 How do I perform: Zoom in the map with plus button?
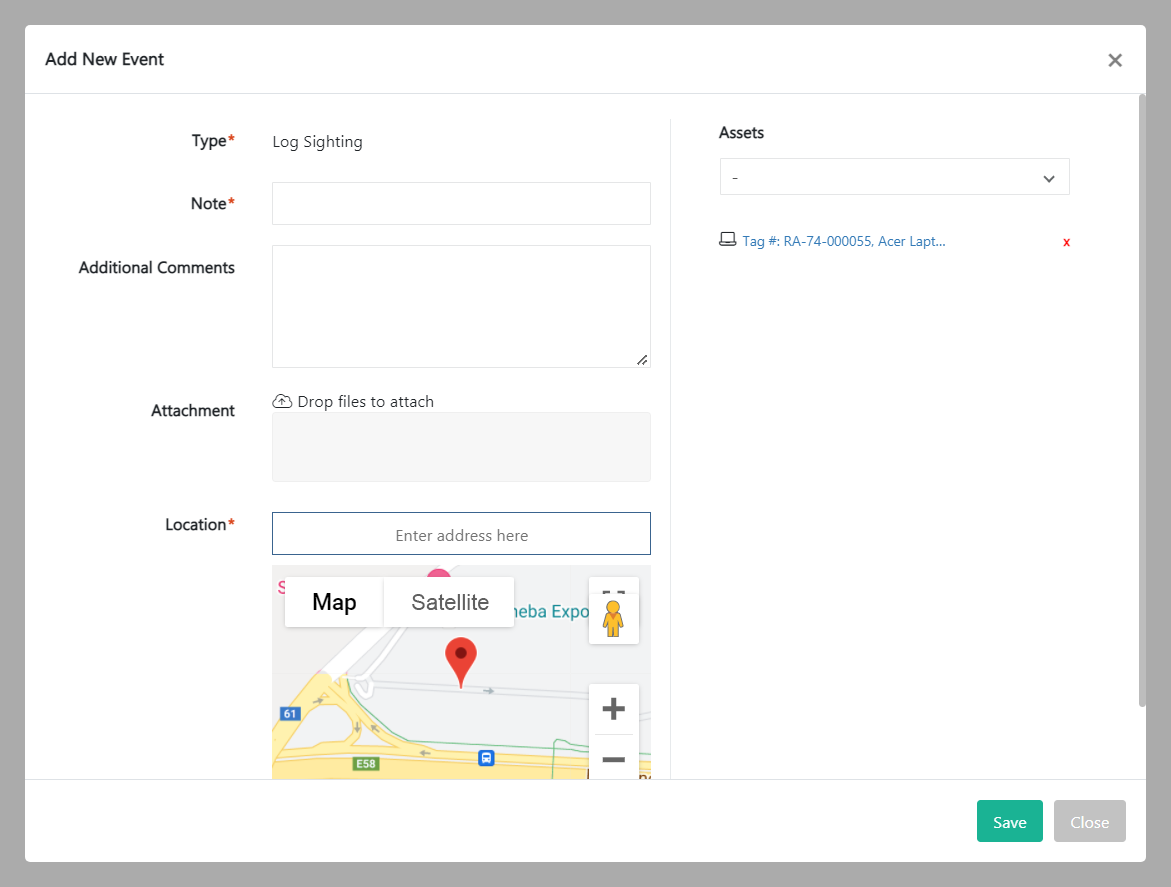point(613,709)
